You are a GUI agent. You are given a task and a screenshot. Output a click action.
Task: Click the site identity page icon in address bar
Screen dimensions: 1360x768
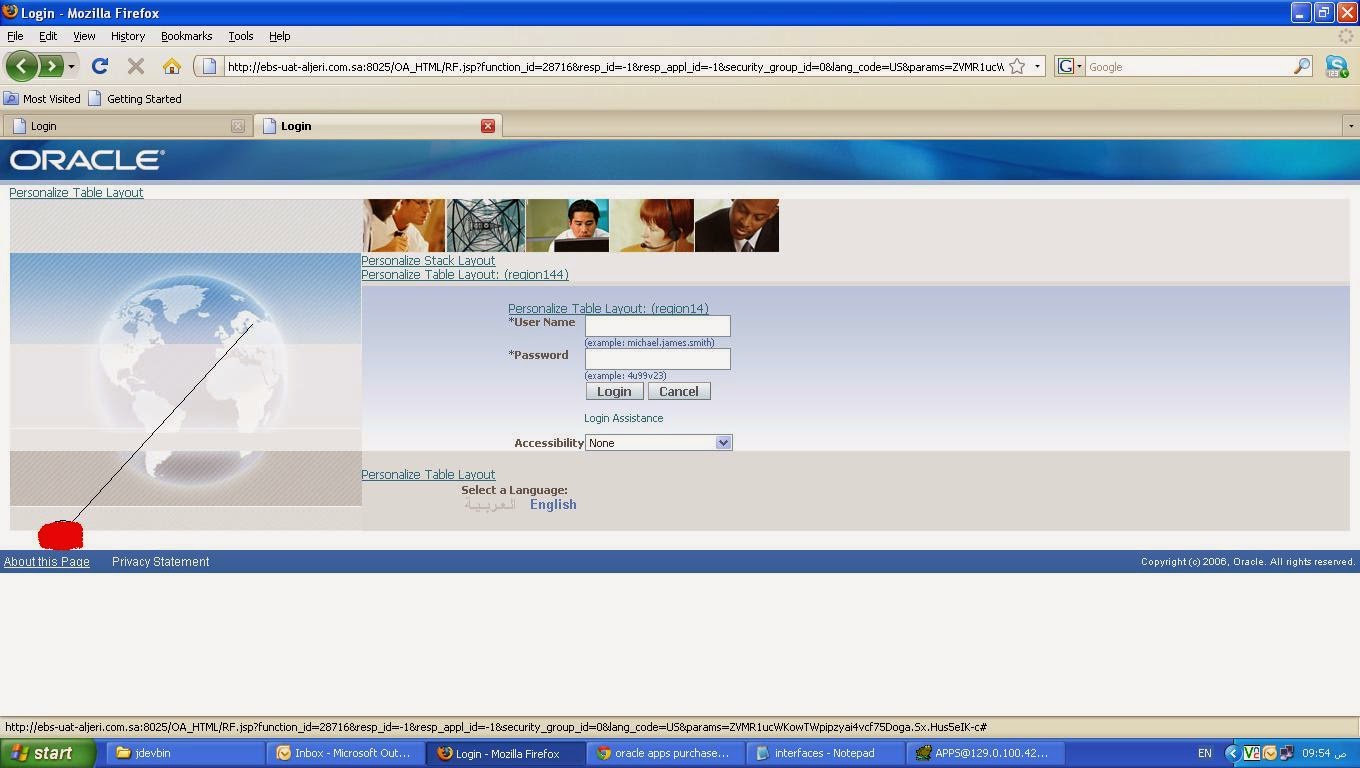click(x=208, y=67)
